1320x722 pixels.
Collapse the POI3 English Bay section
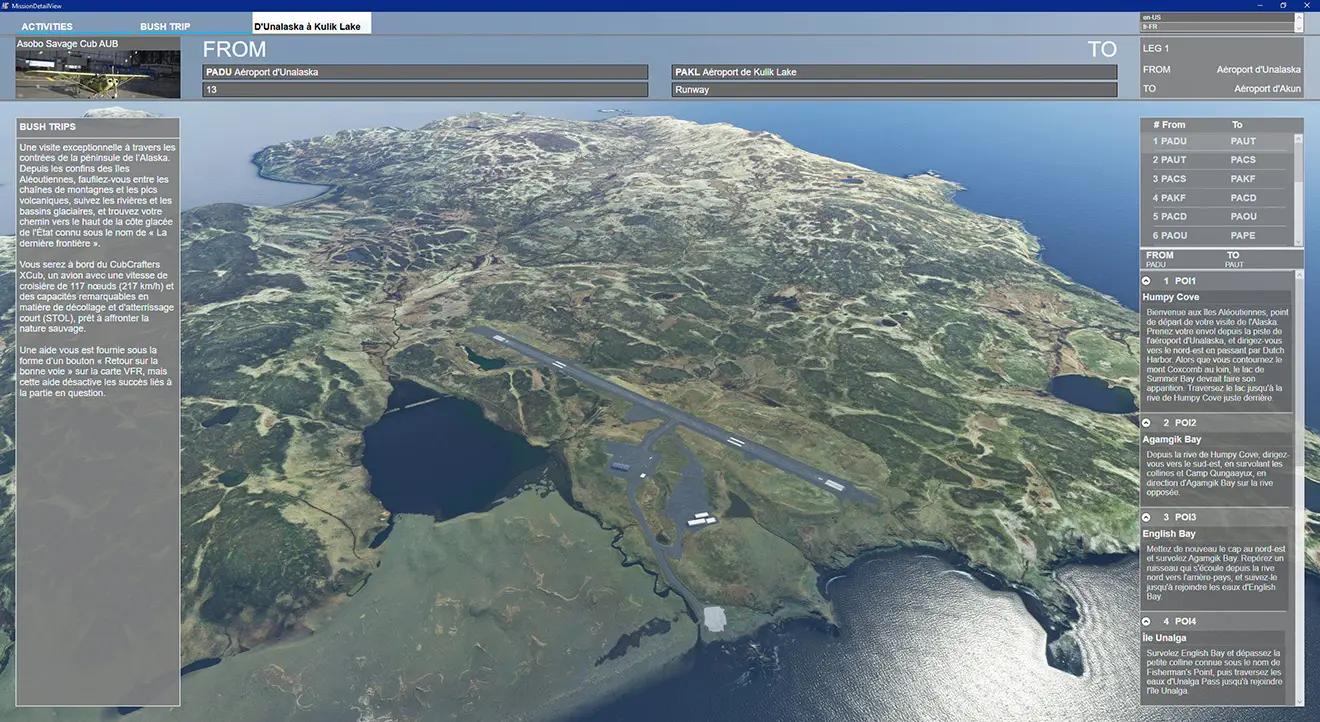pos(1146,517)
